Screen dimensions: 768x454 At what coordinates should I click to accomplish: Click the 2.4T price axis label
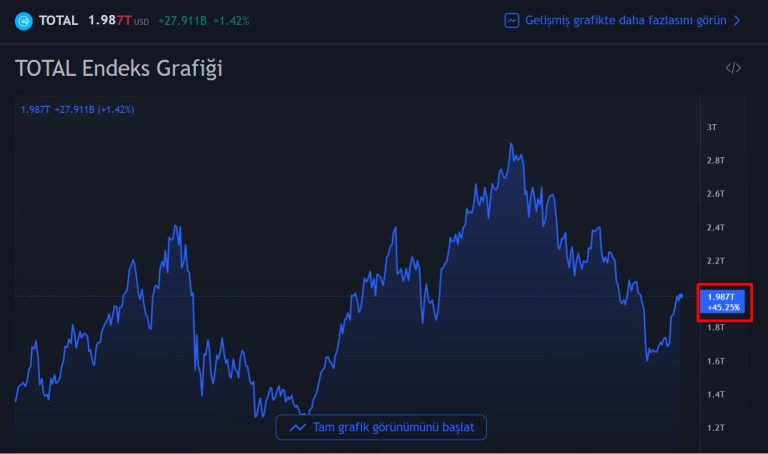716,227
